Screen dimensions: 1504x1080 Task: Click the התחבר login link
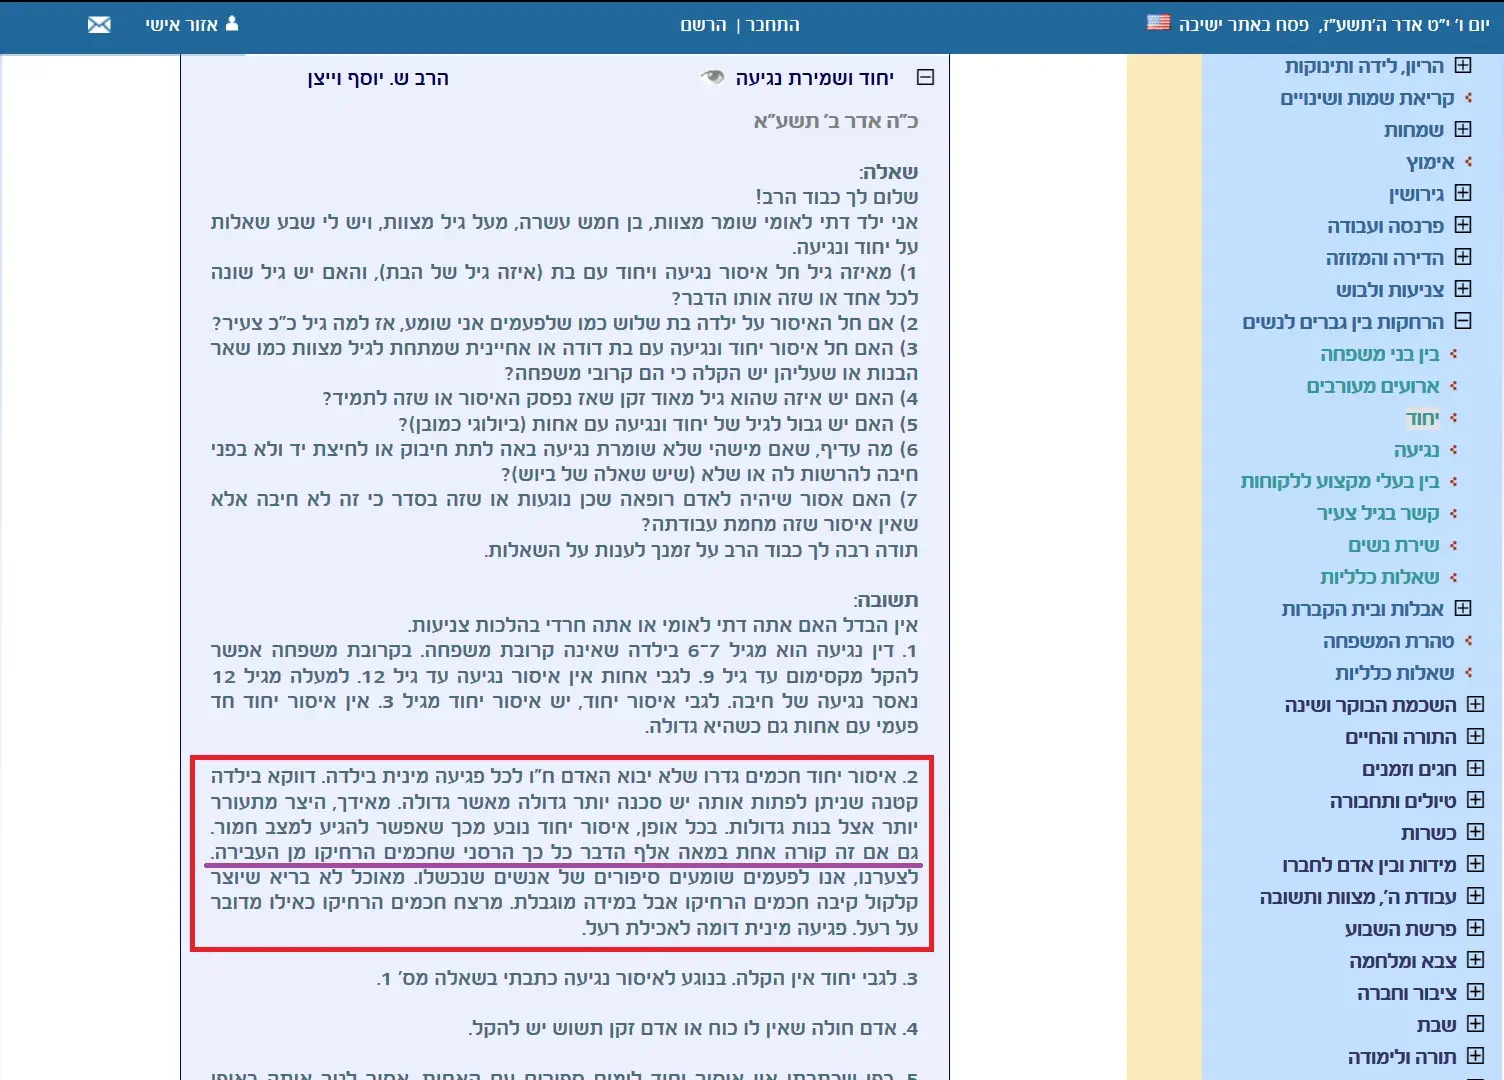point(773,25)
